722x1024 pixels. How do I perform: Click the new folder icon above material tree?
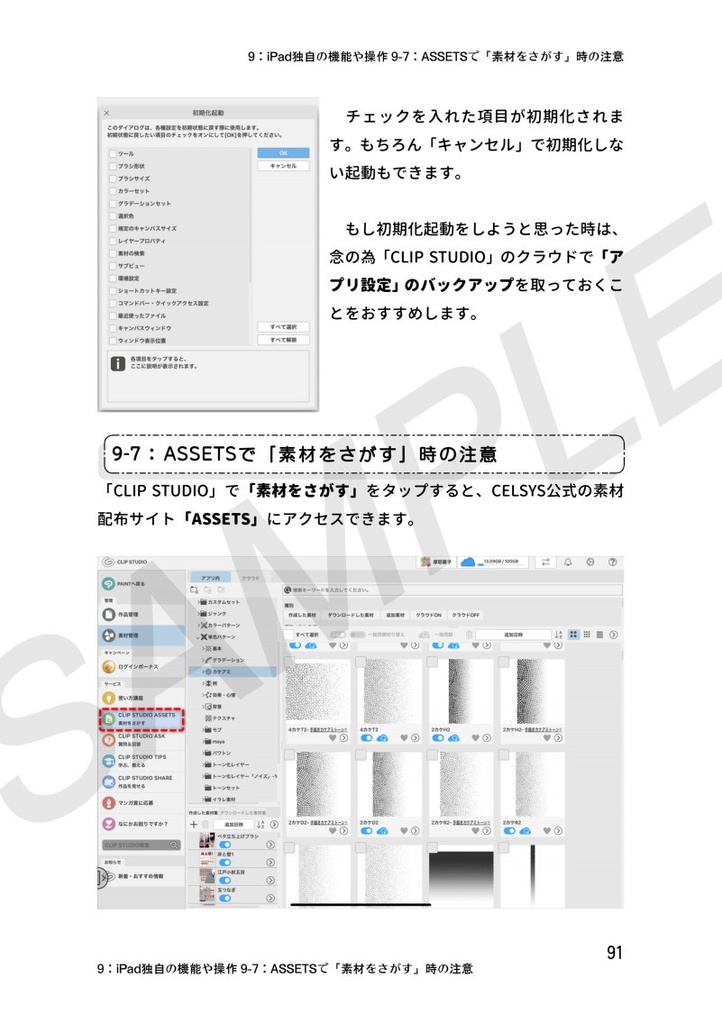click(194, 590)
